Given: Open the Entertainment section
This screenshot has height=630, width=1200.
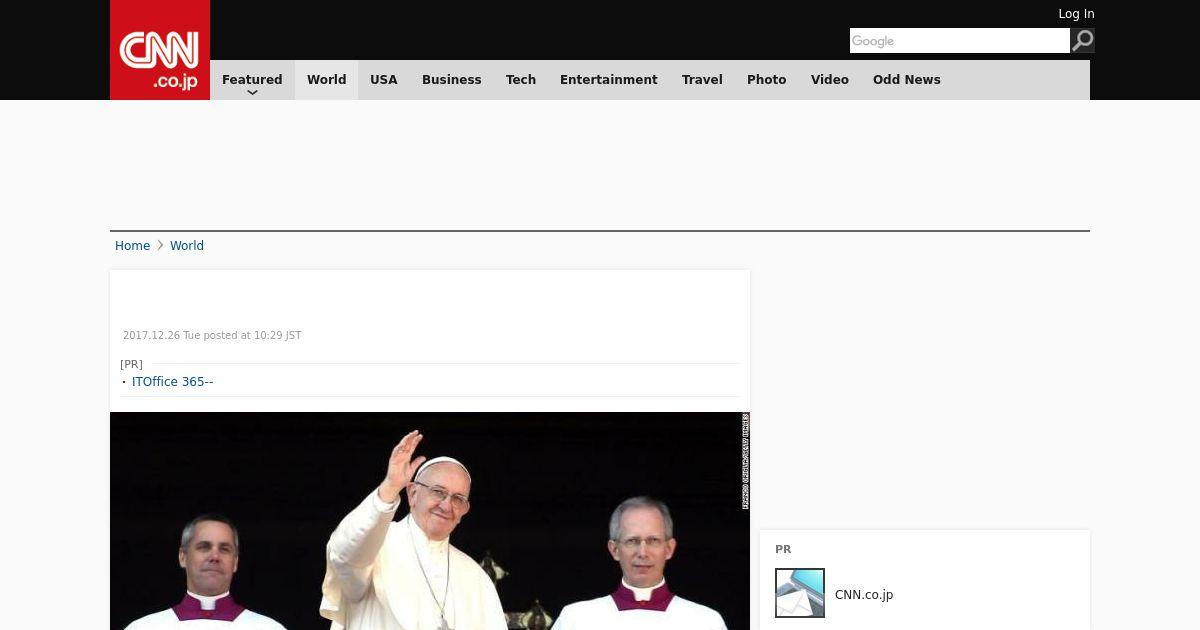Looking at the screenshot, I should (609, 80).
